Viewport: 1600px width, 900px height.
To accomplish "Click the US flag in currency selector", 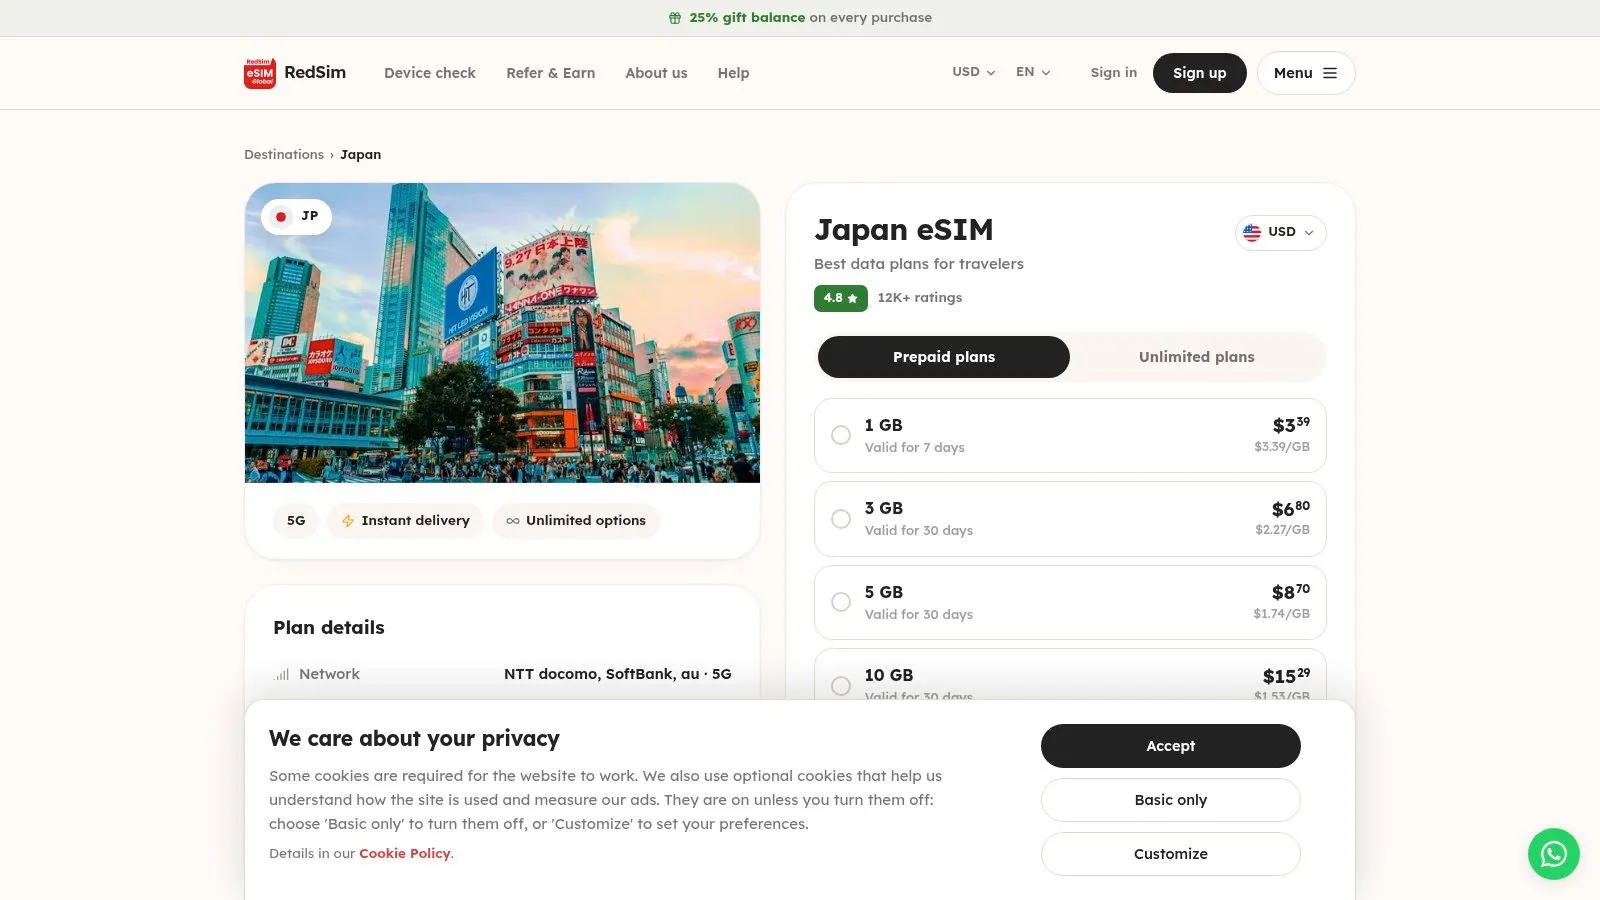I will (1252, 232).
